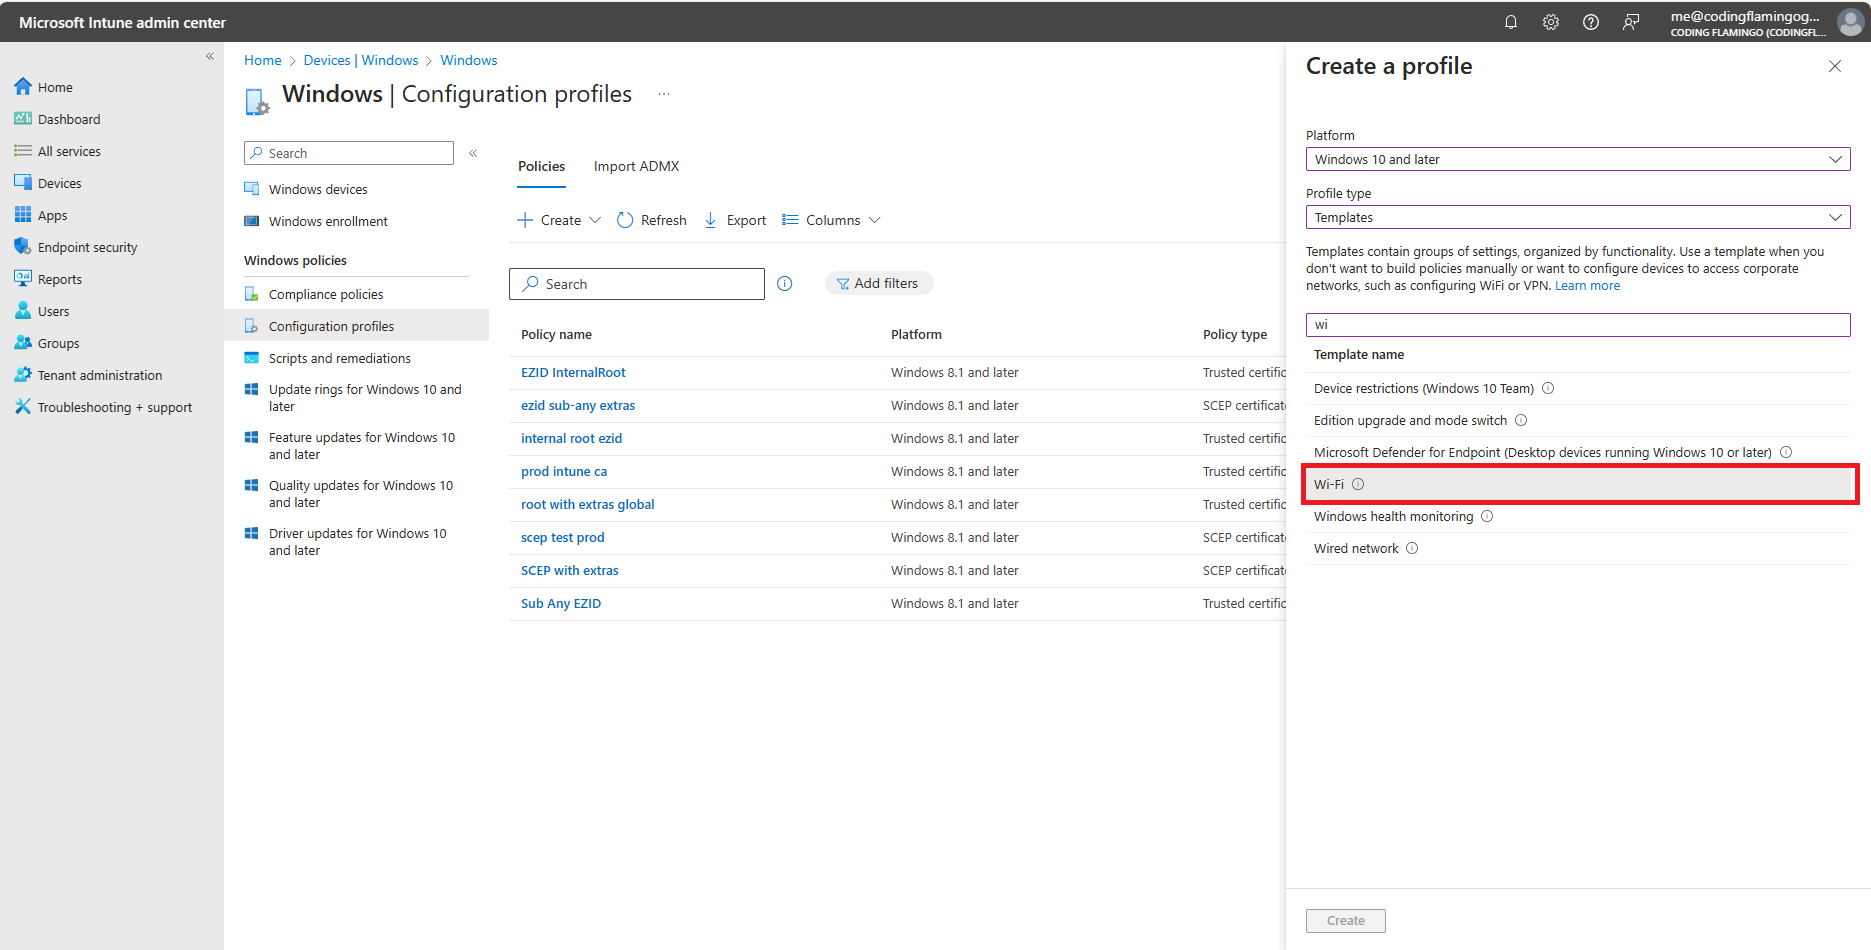Open Groups in sidebar
This screenshot has height=950, width=1871.
(47, 343)
